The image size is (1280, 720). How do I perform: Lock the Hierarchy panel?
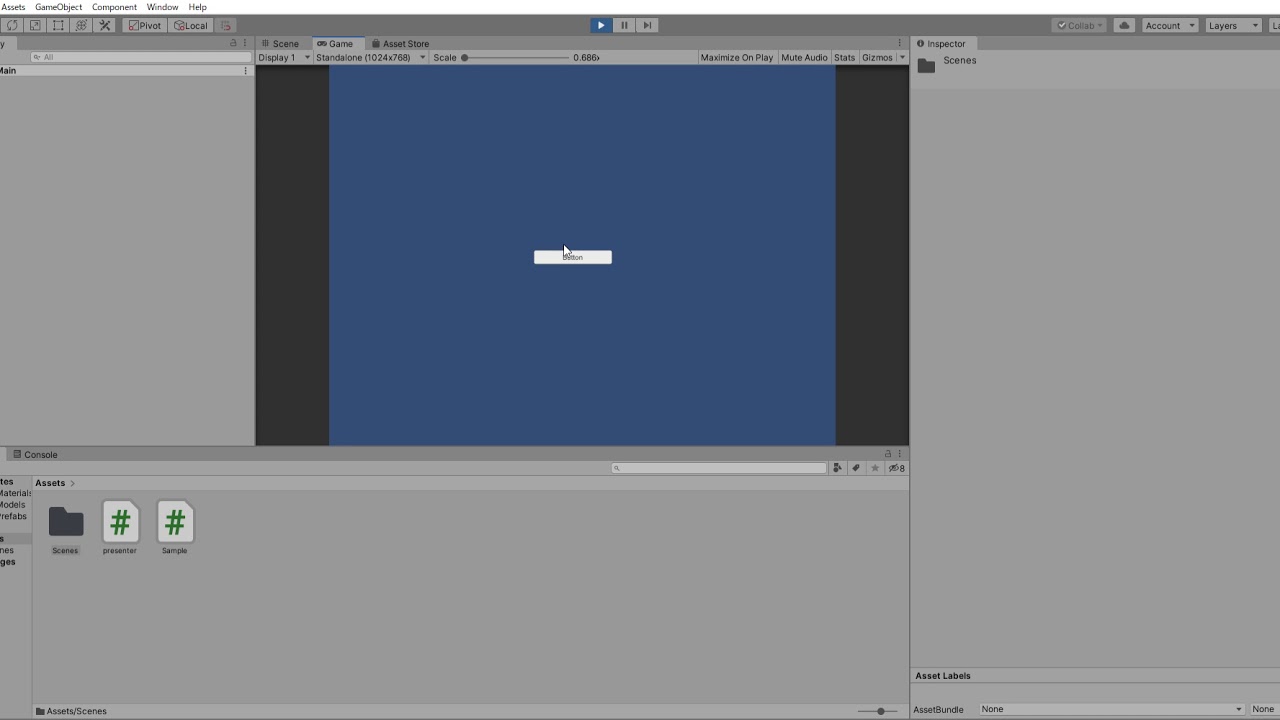click(234, 43)
